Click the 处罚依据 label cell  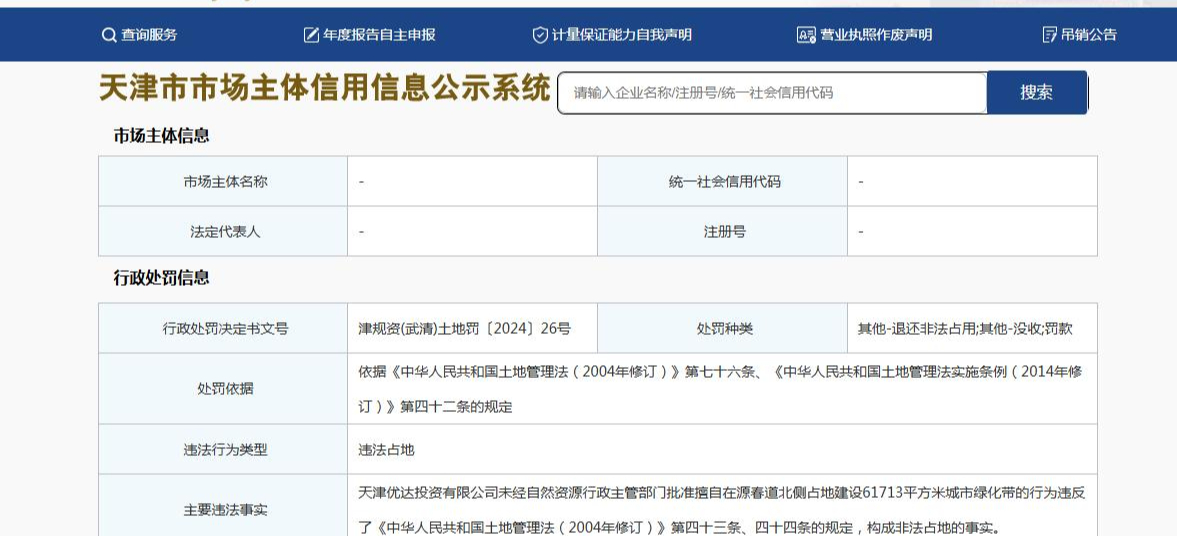click(x=223, y=389)
